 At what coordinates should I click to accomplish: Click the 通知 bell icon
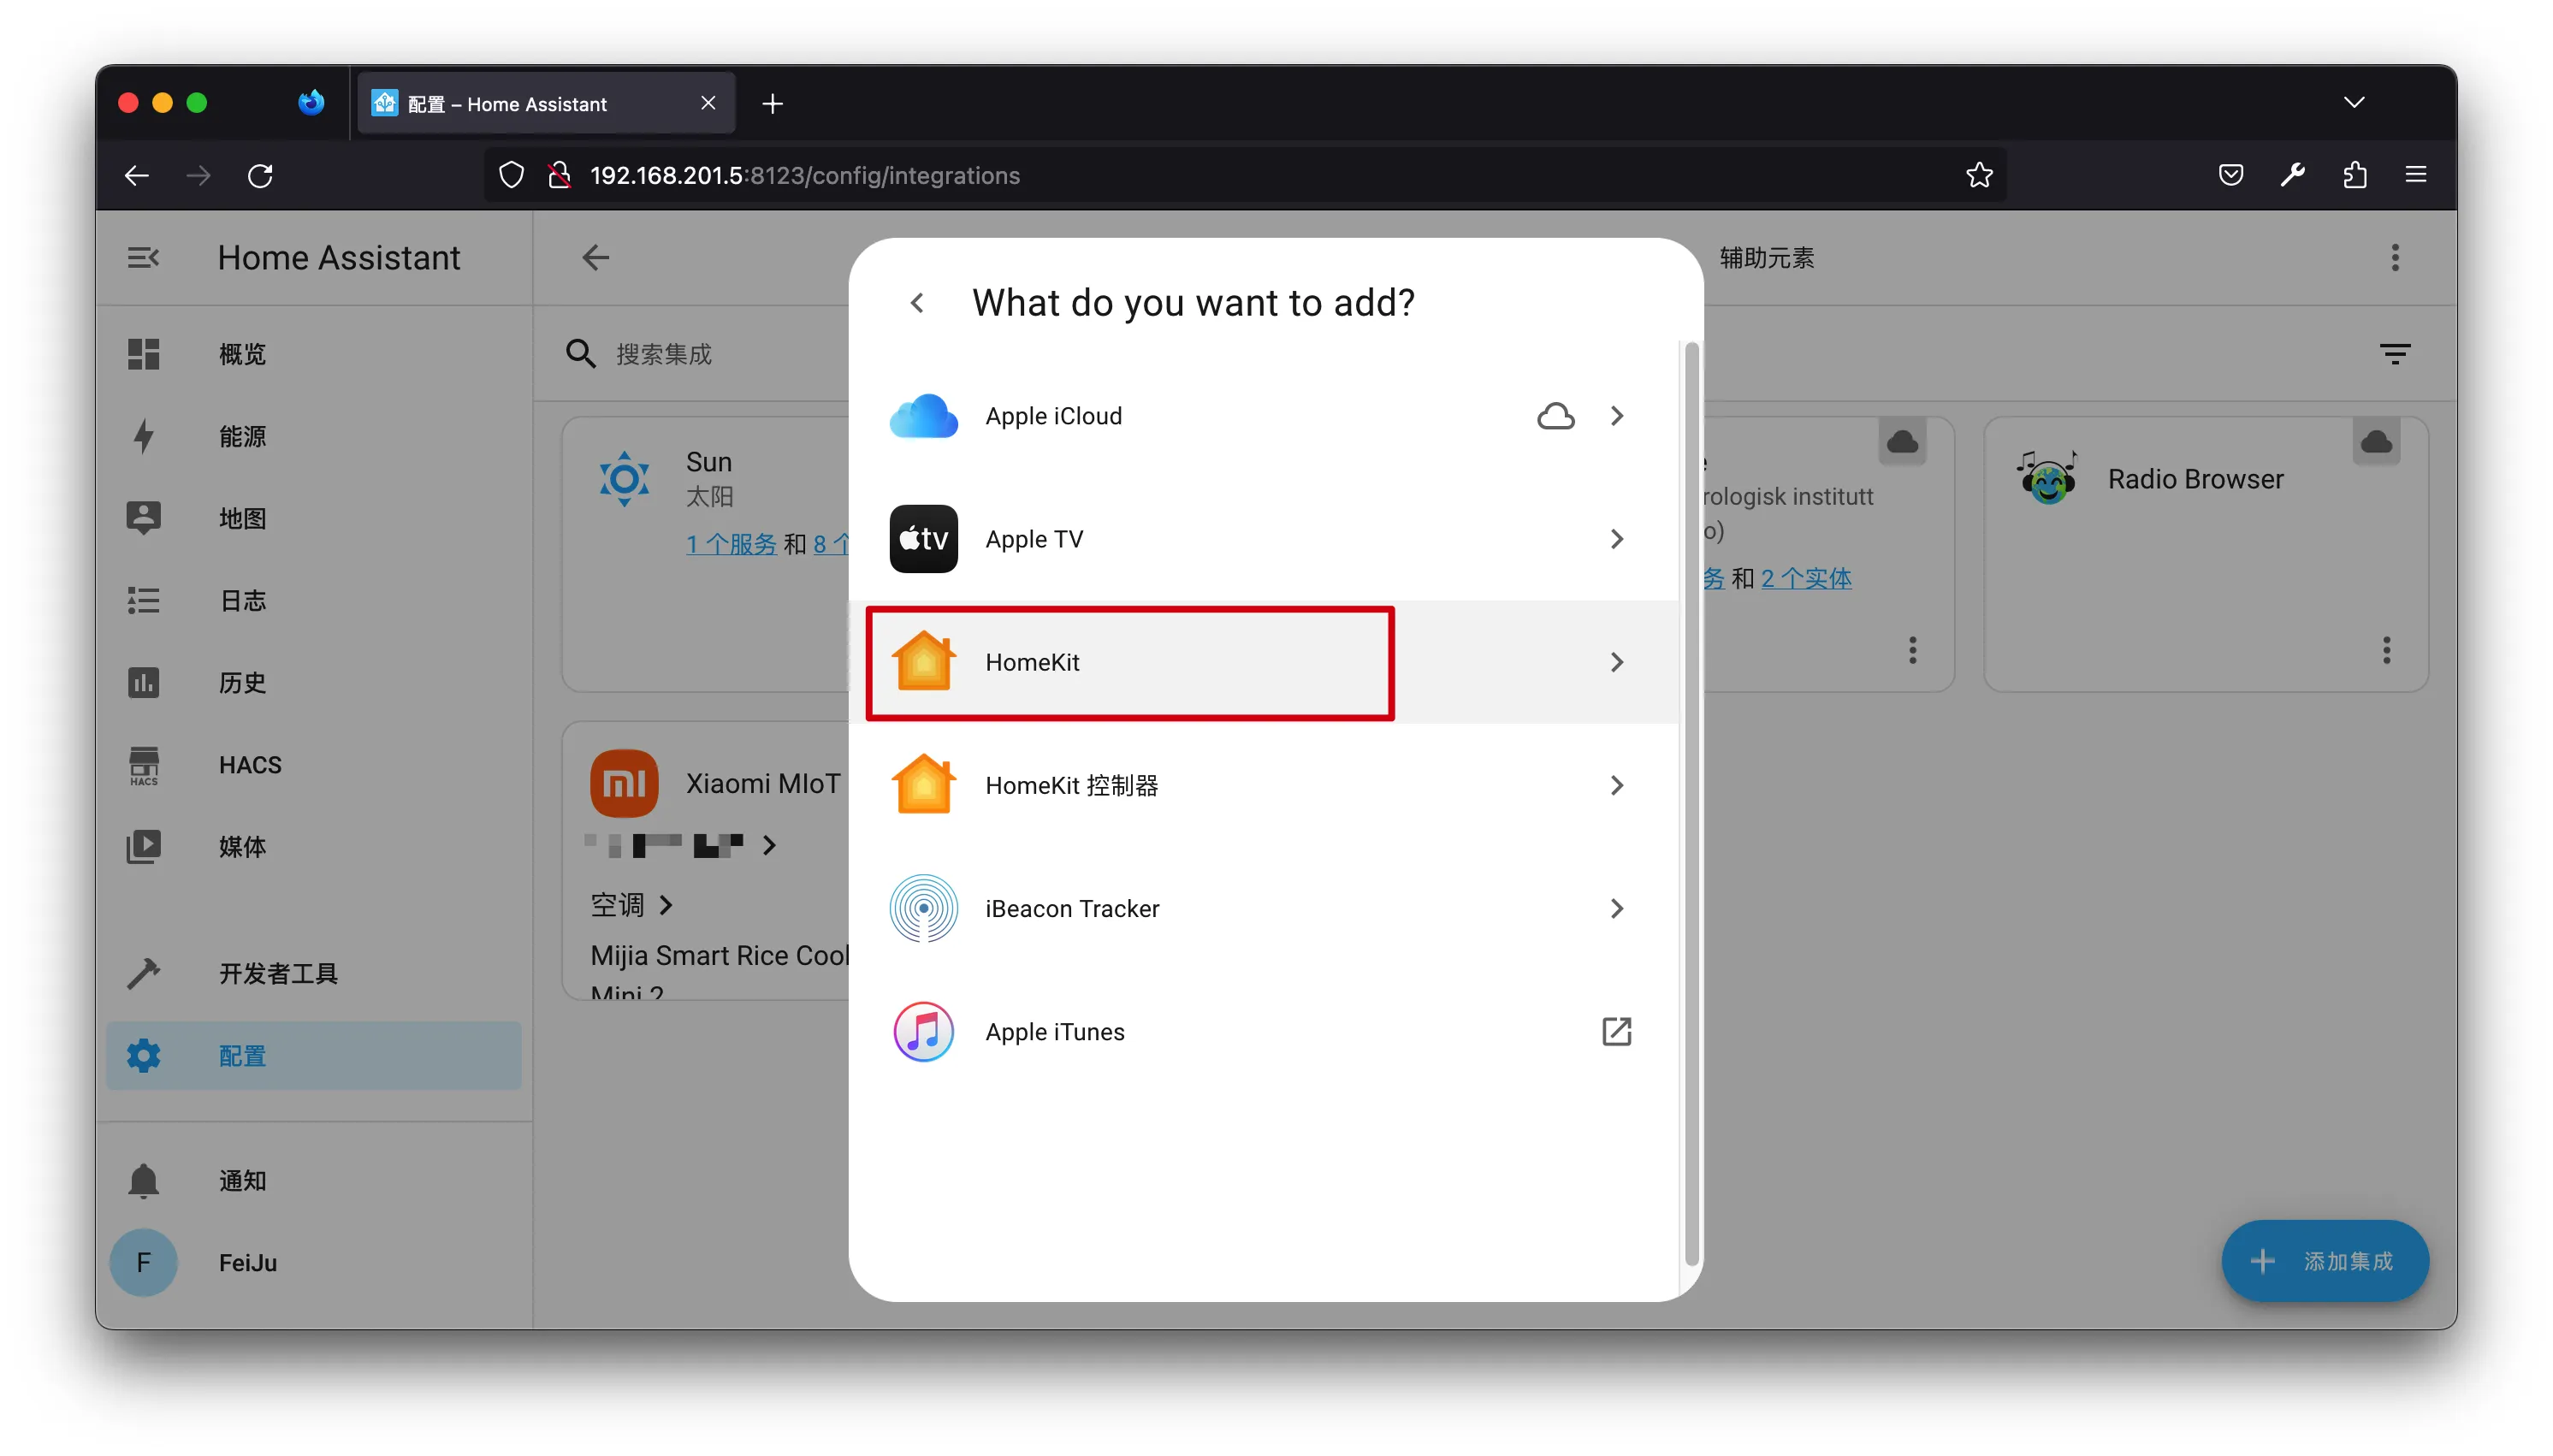[x=144, y=1180]
